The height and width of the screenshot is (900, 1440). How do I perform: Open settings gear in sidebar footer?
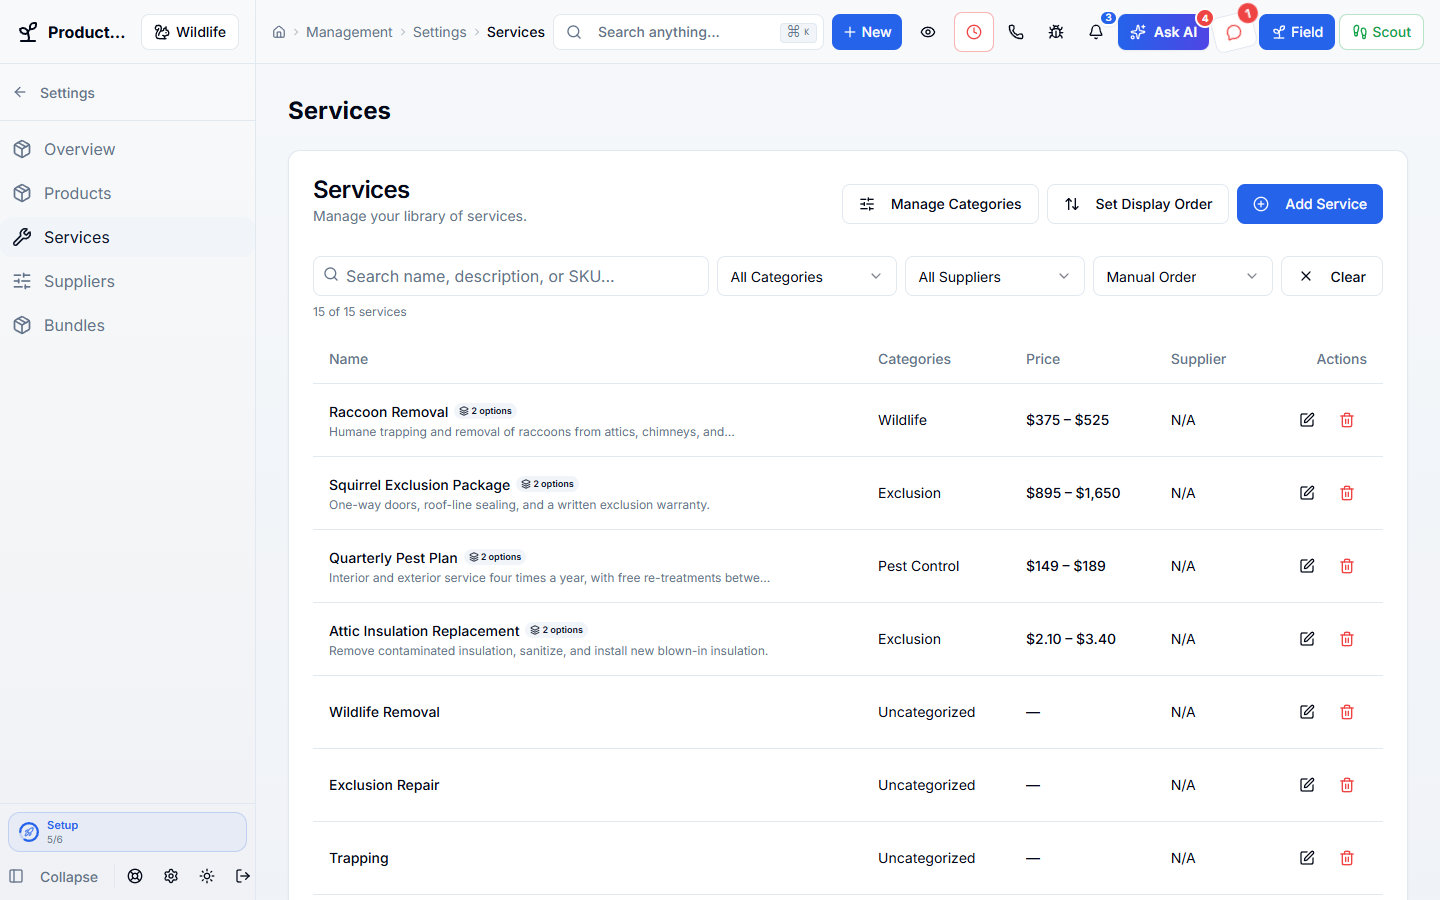171,876
